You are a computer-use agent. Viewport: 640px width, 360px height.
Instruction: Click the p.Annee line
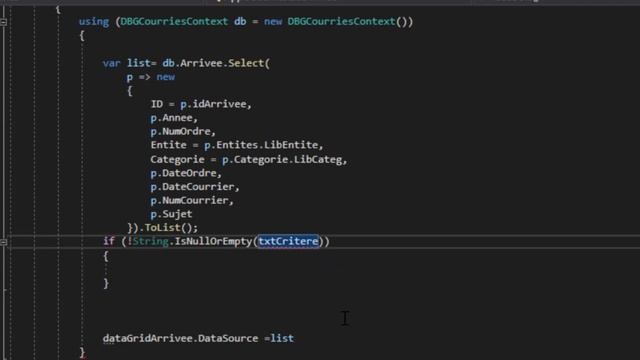pyautogui.click(x=174, y=118)
